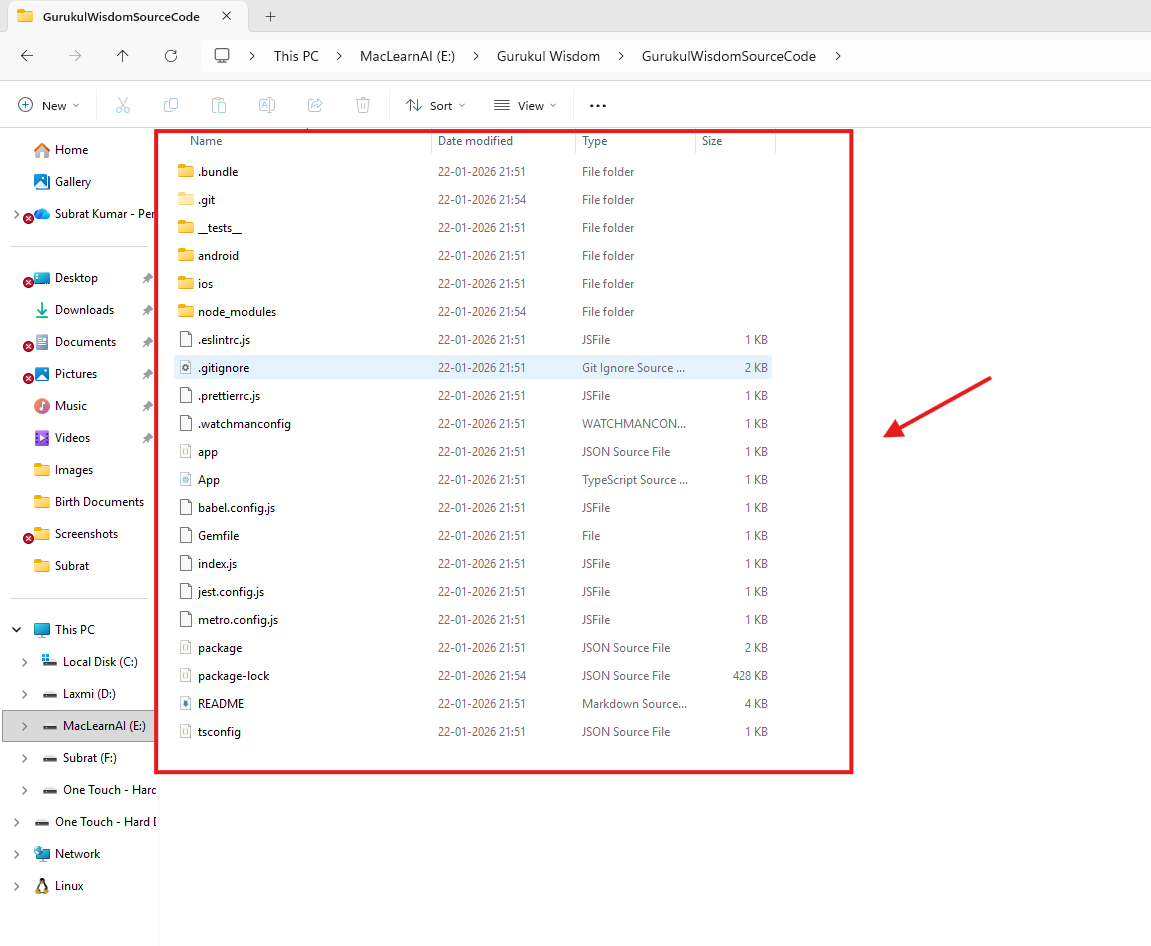The image size is (1151, 946).
Task: Click the Rename icon in toolbar
Action: pos(267,105)
